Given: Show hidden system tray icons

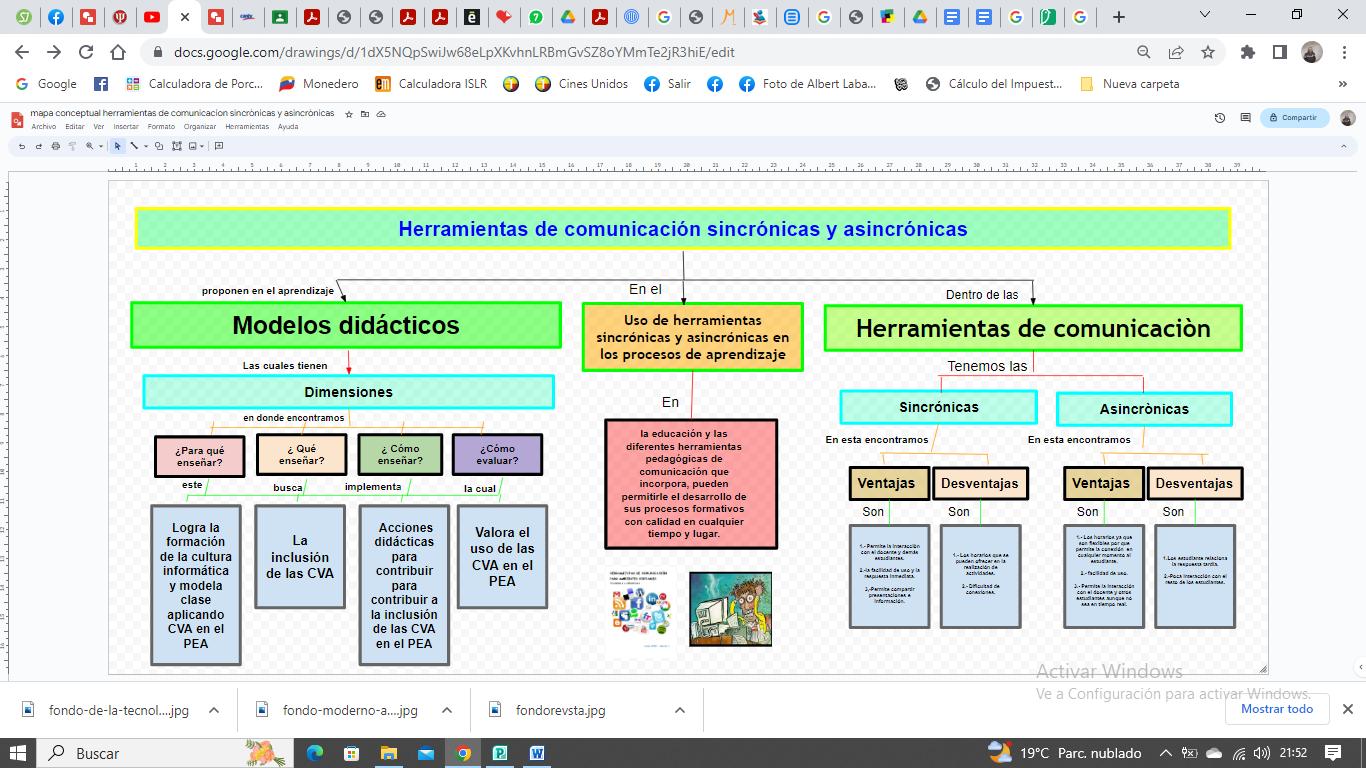Looking at the screenshot, I should (x=1165, y=753).
